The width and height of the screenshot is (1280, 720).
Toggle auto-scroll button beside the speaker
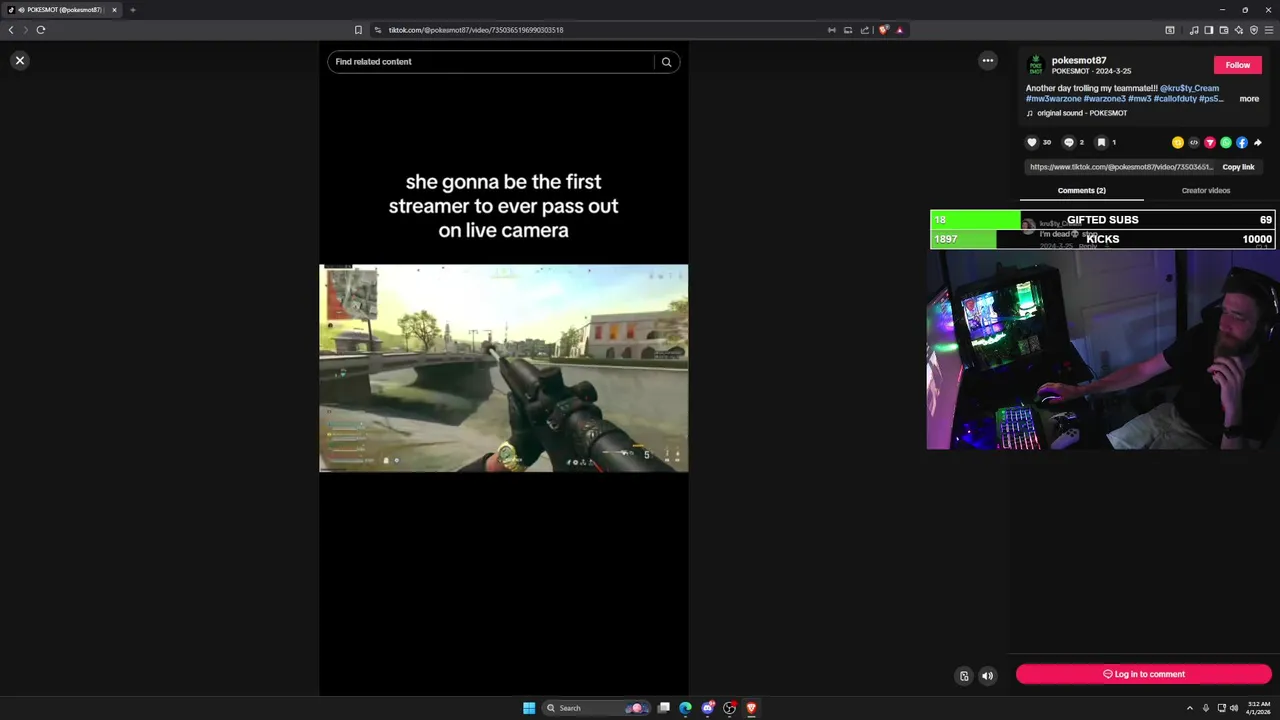(x=964, y=676)
